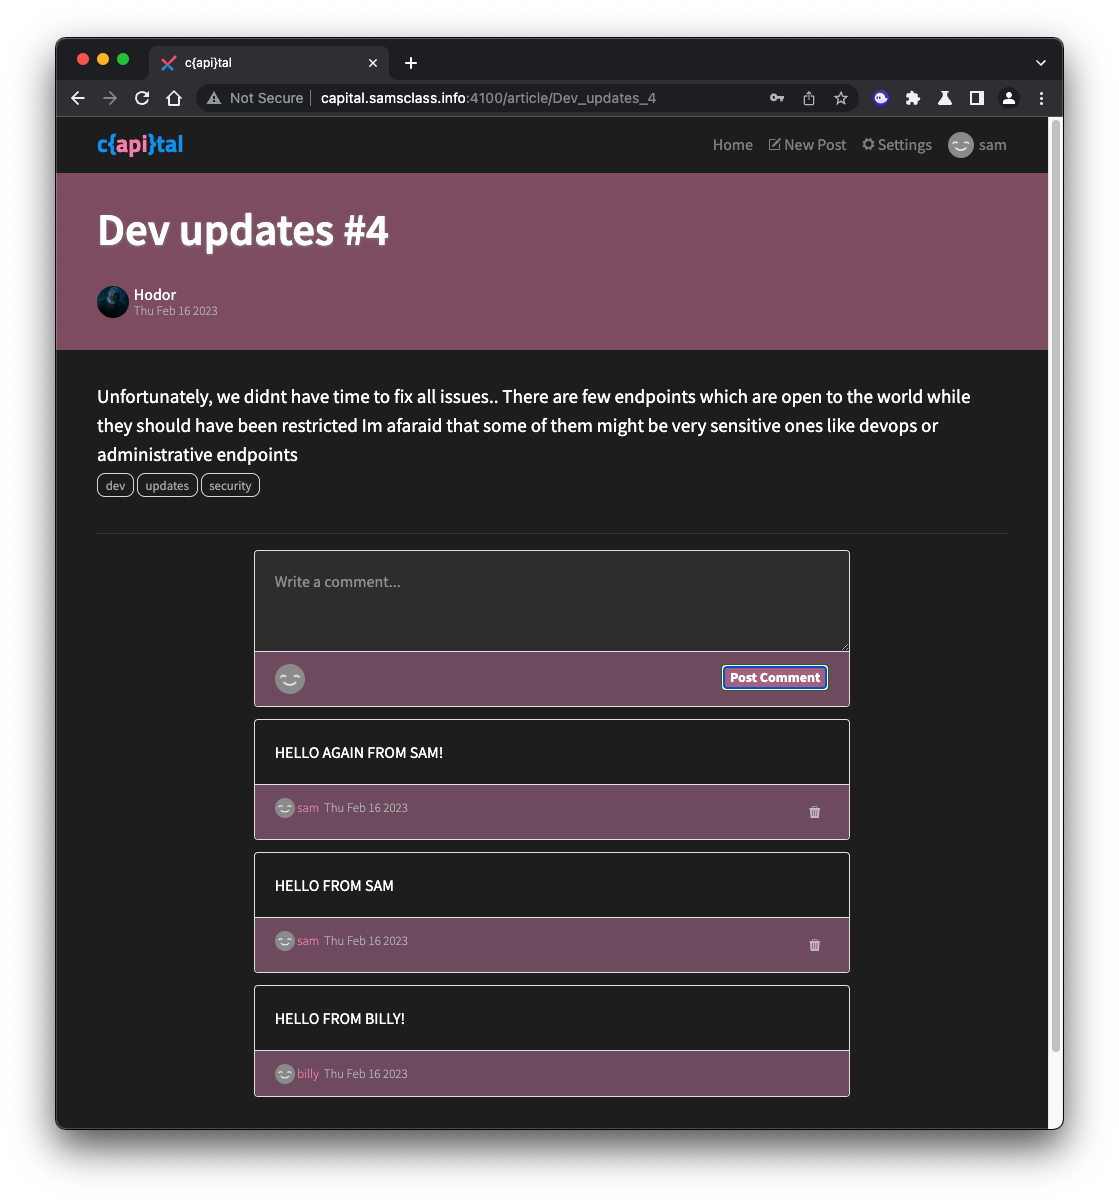Go back using the browser back arrow
The width and height of the screenshot is (1119, 1203).
point(78,98)
